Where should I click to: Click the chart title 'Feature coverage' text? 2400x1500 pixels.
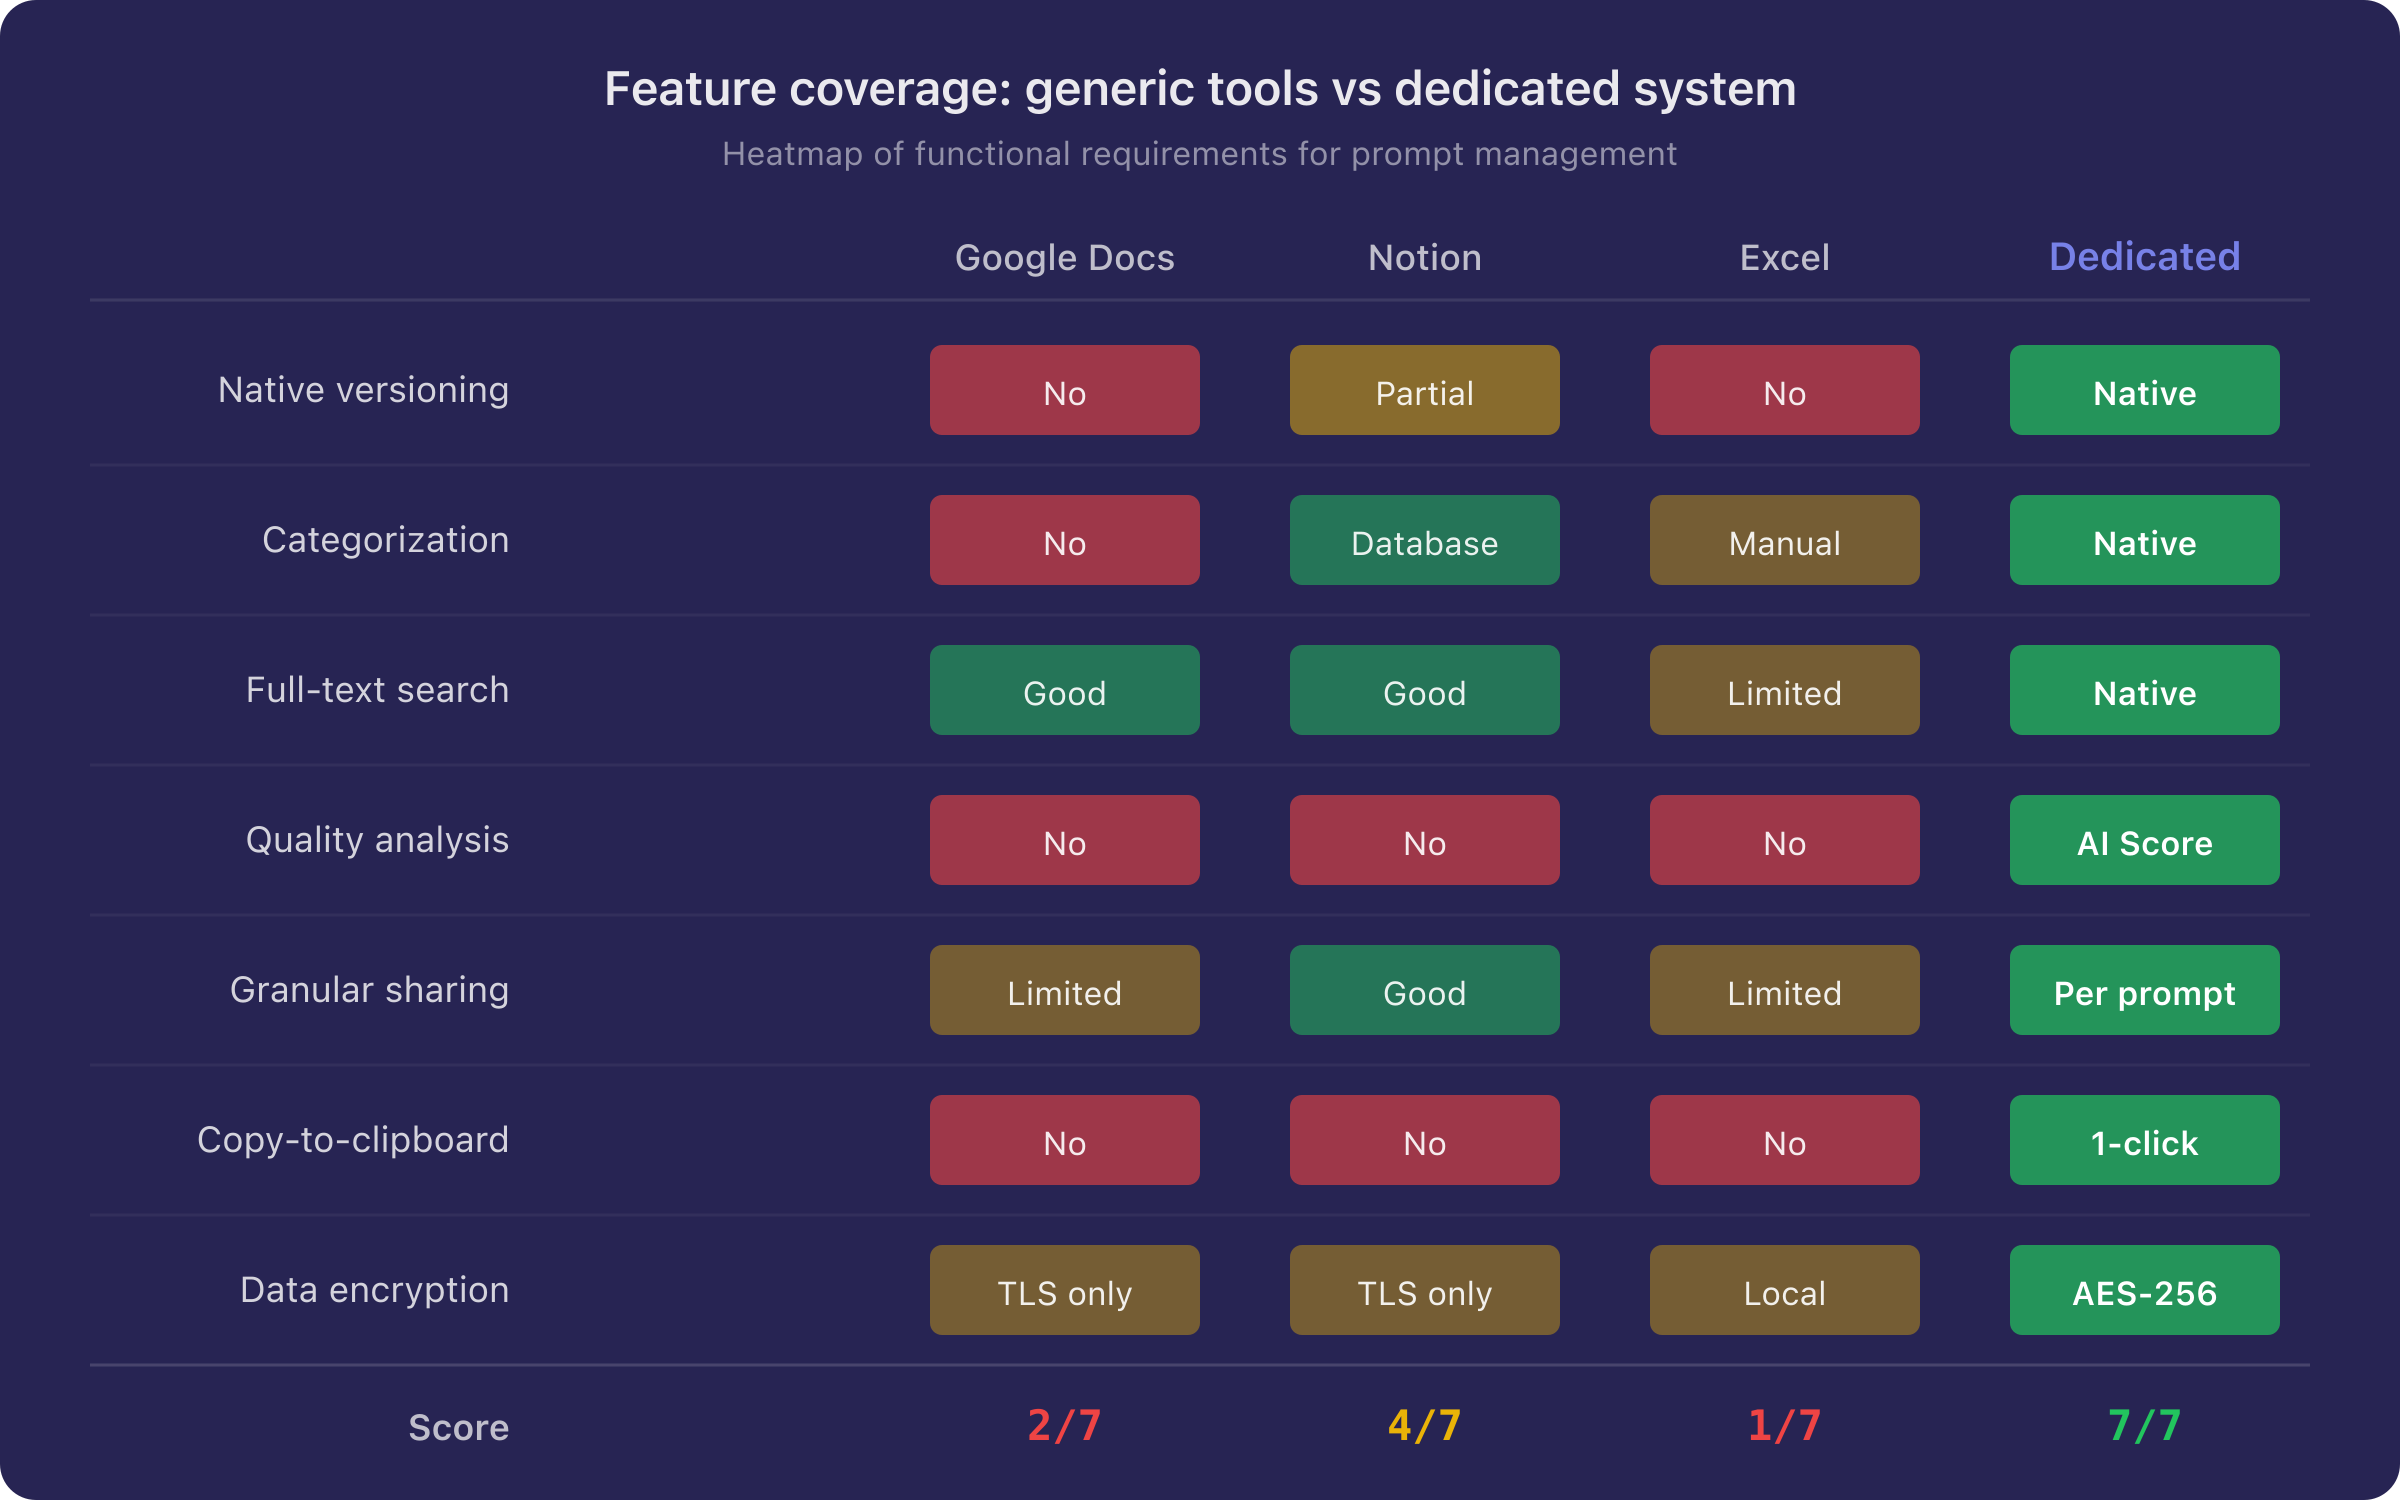coord(1199,88)
